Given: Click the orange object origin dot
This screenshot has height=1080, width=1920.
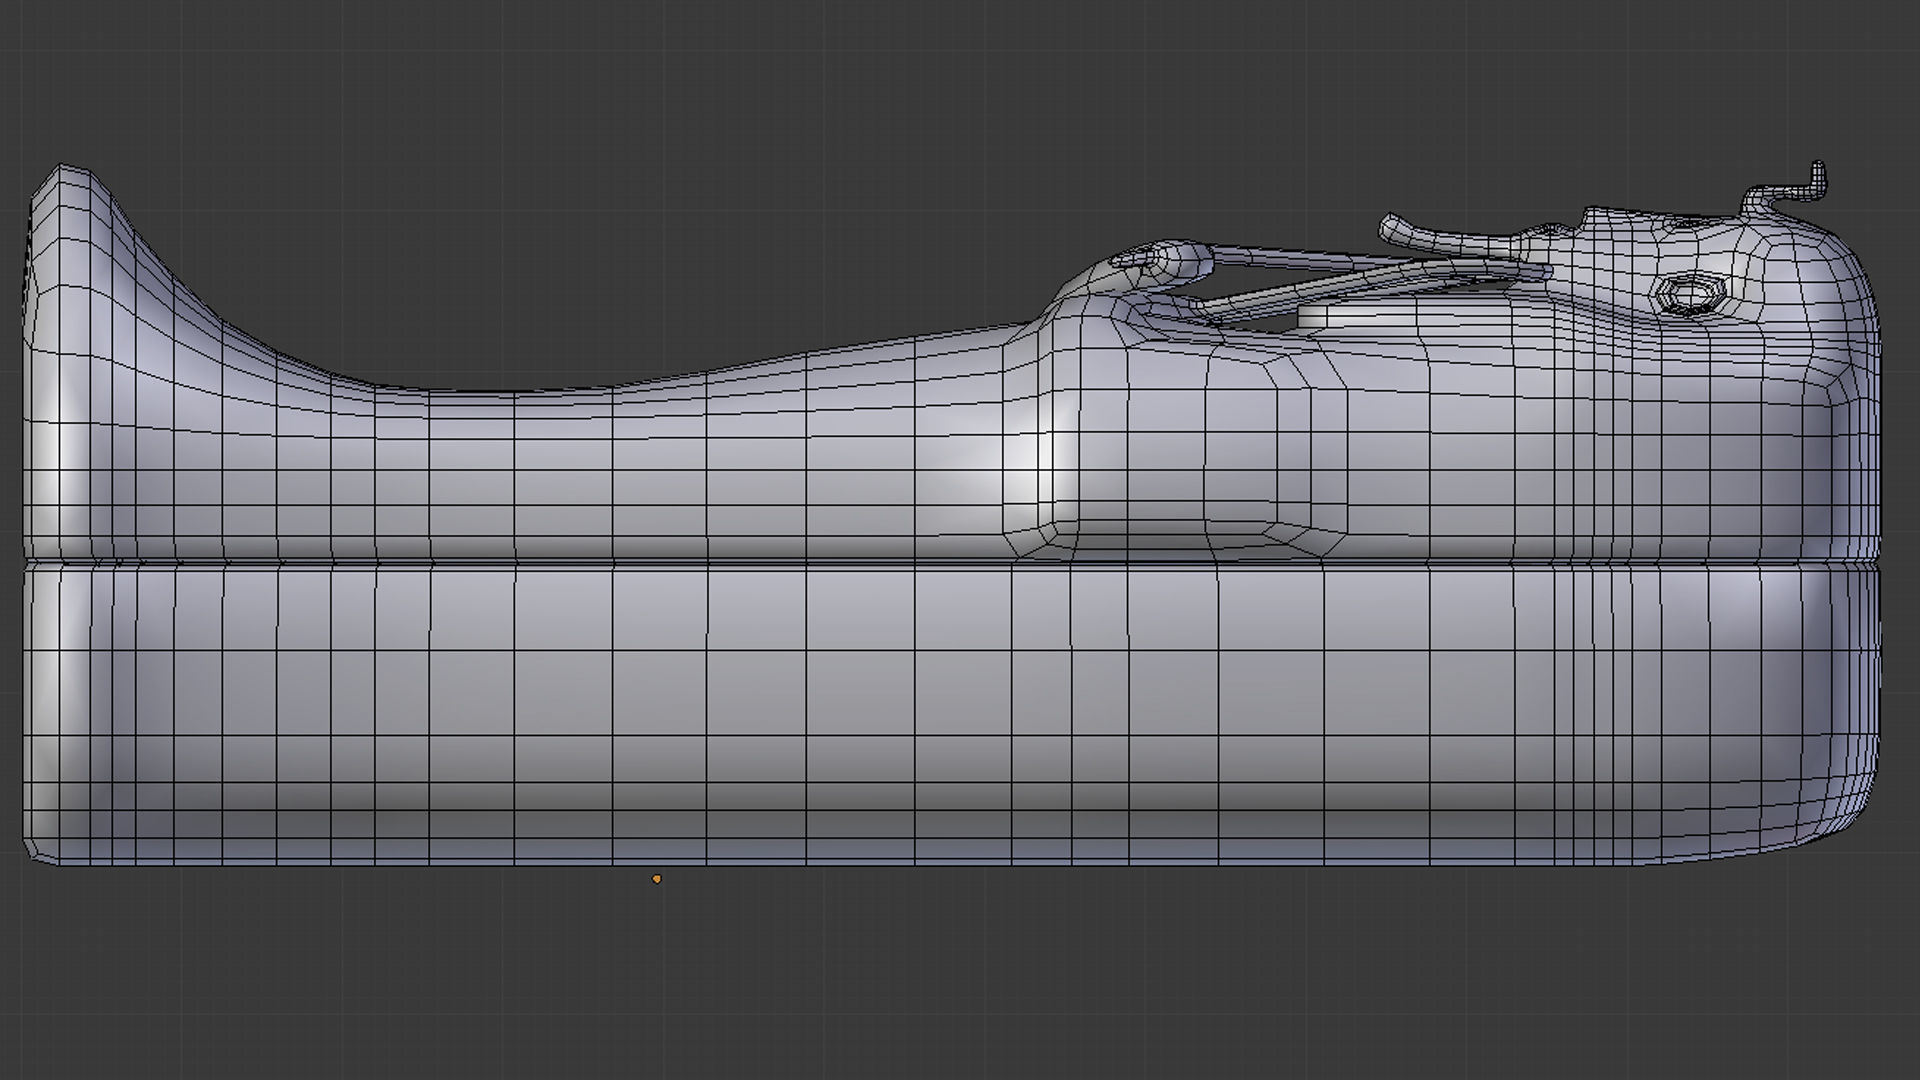Looking at the screenshot, I should 656,879.
